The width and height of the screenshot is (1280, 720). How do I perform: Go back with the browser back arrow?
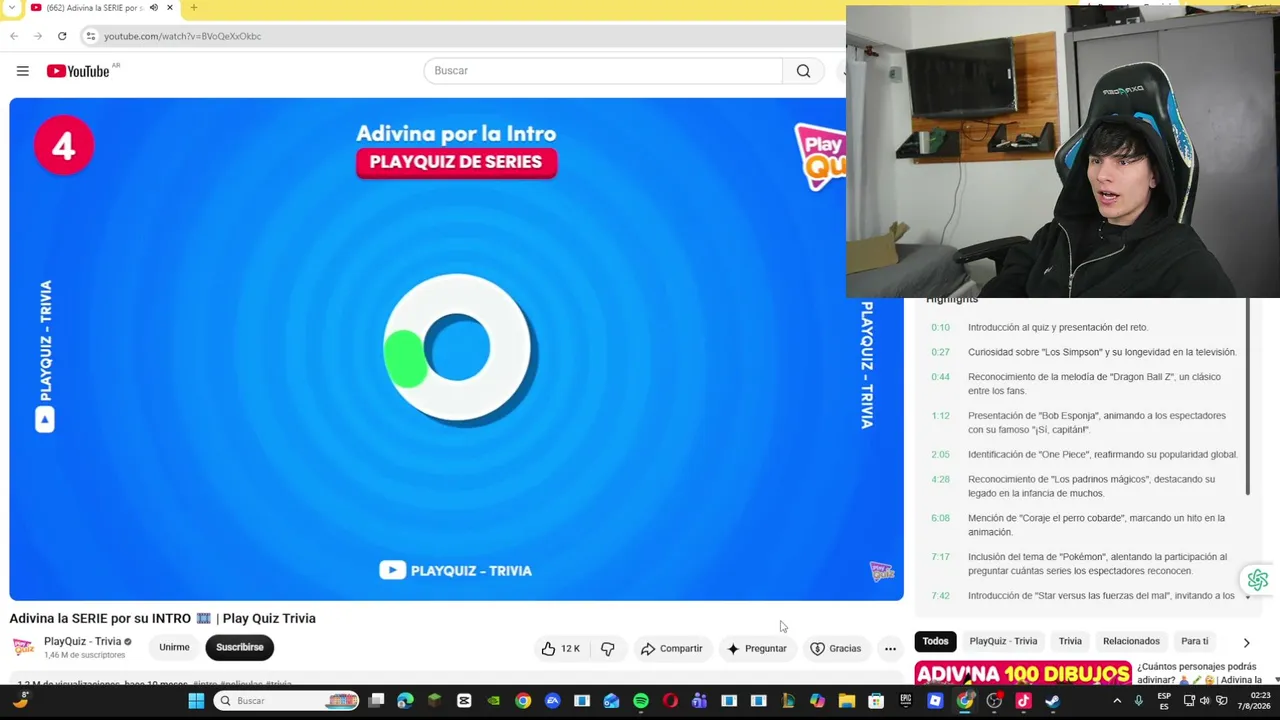click(x=14, y=36)
